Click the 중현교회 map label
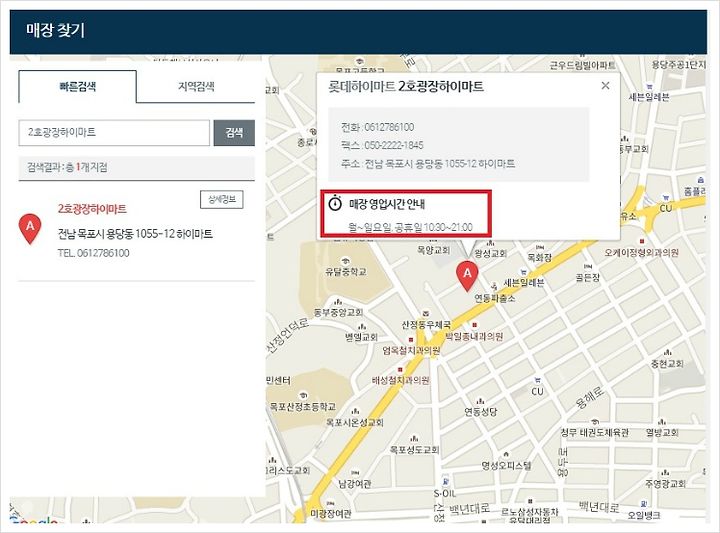Viewport: 720px width, 533px height. pos(667,364)
